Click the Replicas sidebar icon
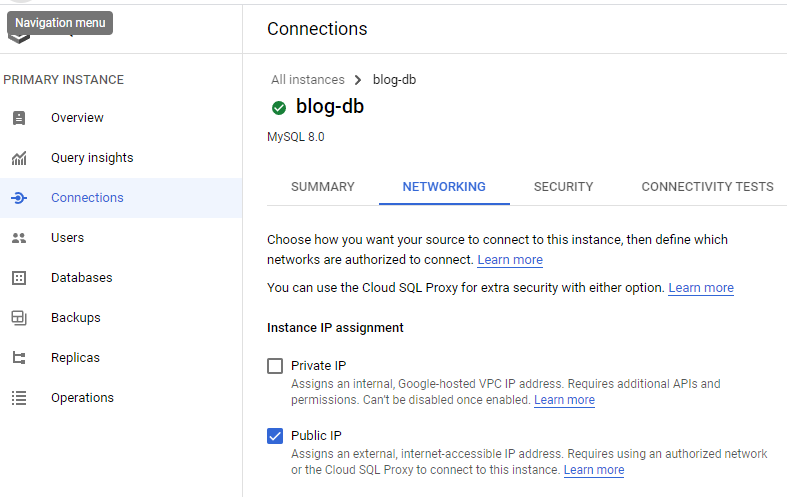Image resolution: width=787 pixels, height=497 pixels. pos(19,358)
